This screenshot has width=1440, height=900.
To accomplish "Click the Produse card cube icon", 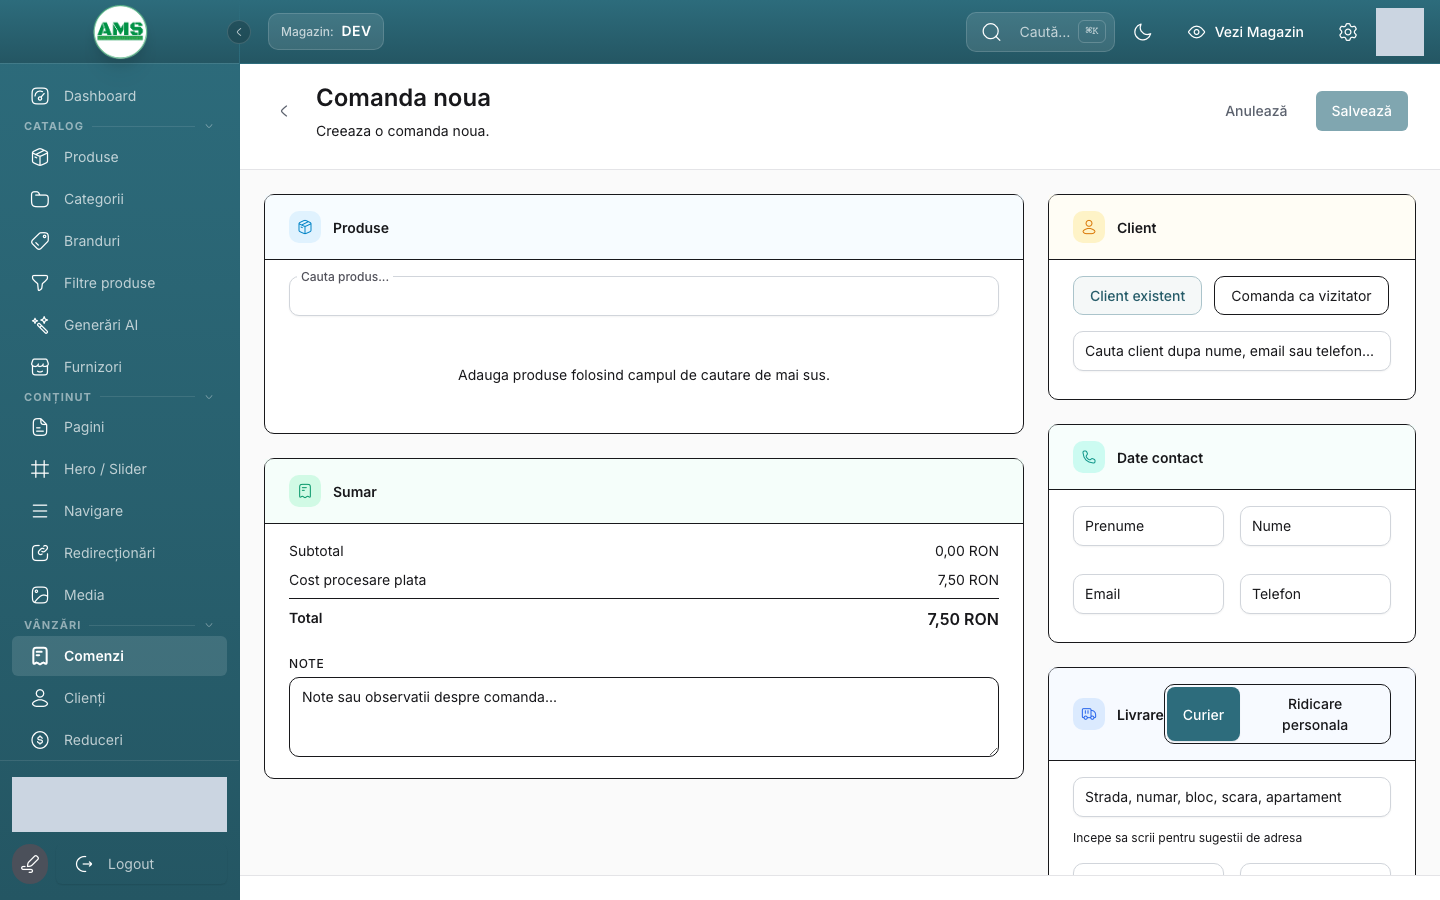I will (x=305, y=227).
